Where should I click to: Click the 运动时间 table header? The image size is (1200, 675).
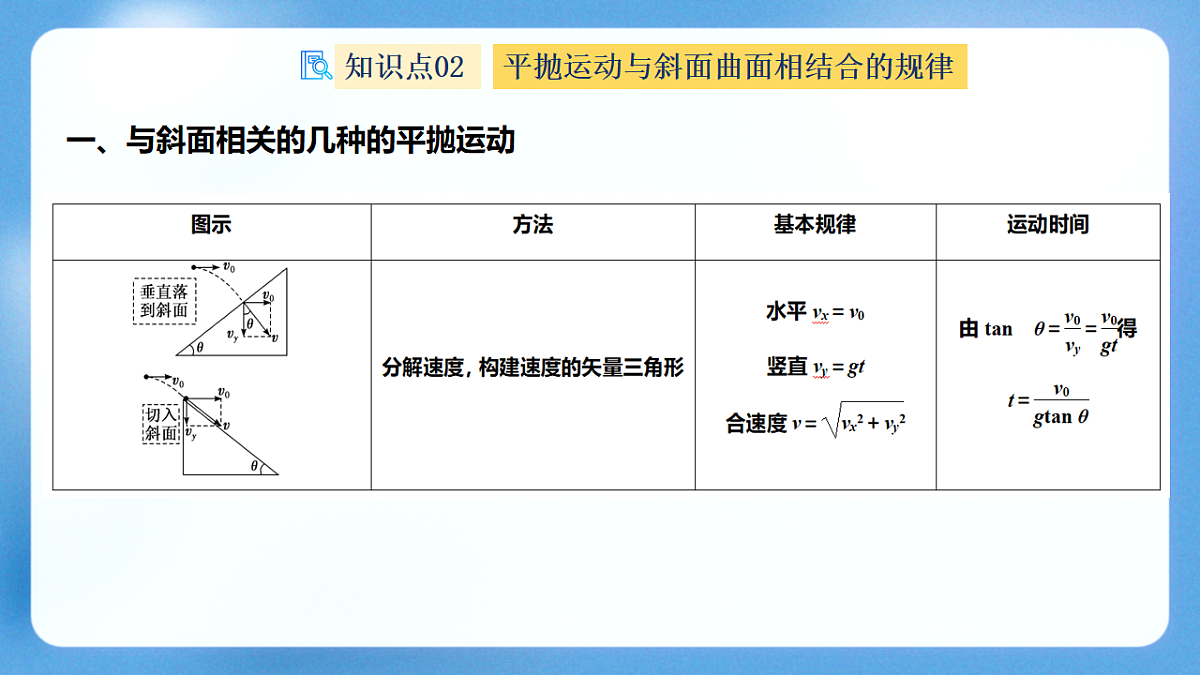click(1047, 225)
